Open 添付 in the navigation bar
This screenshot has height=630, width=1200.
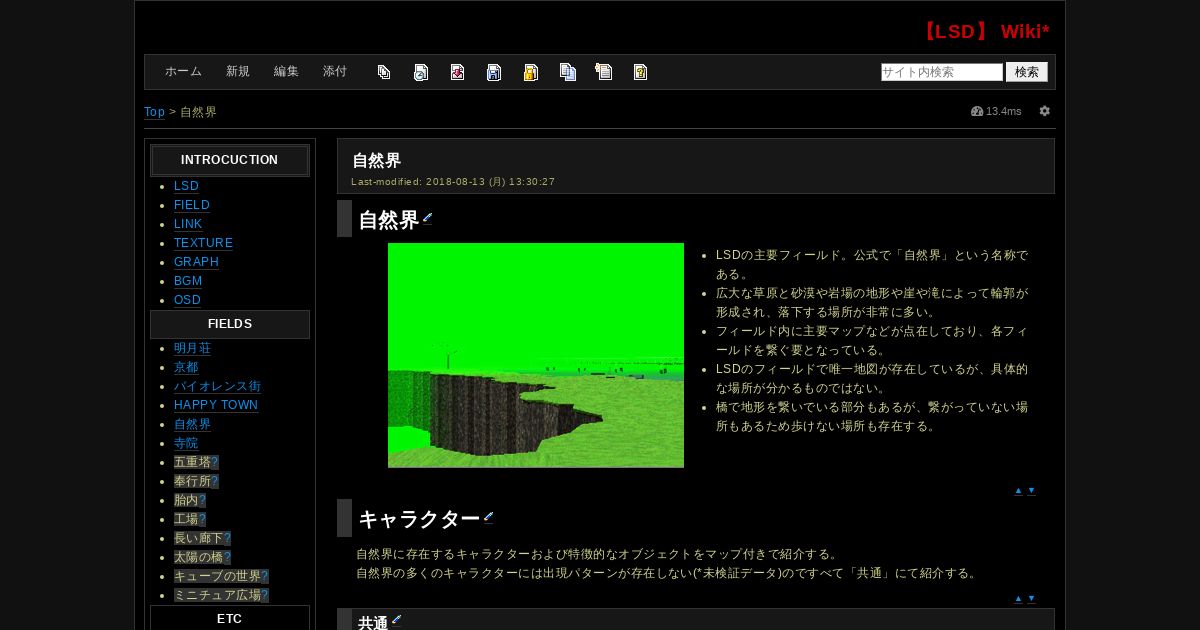pyautogui.click(x=335, y=72)
